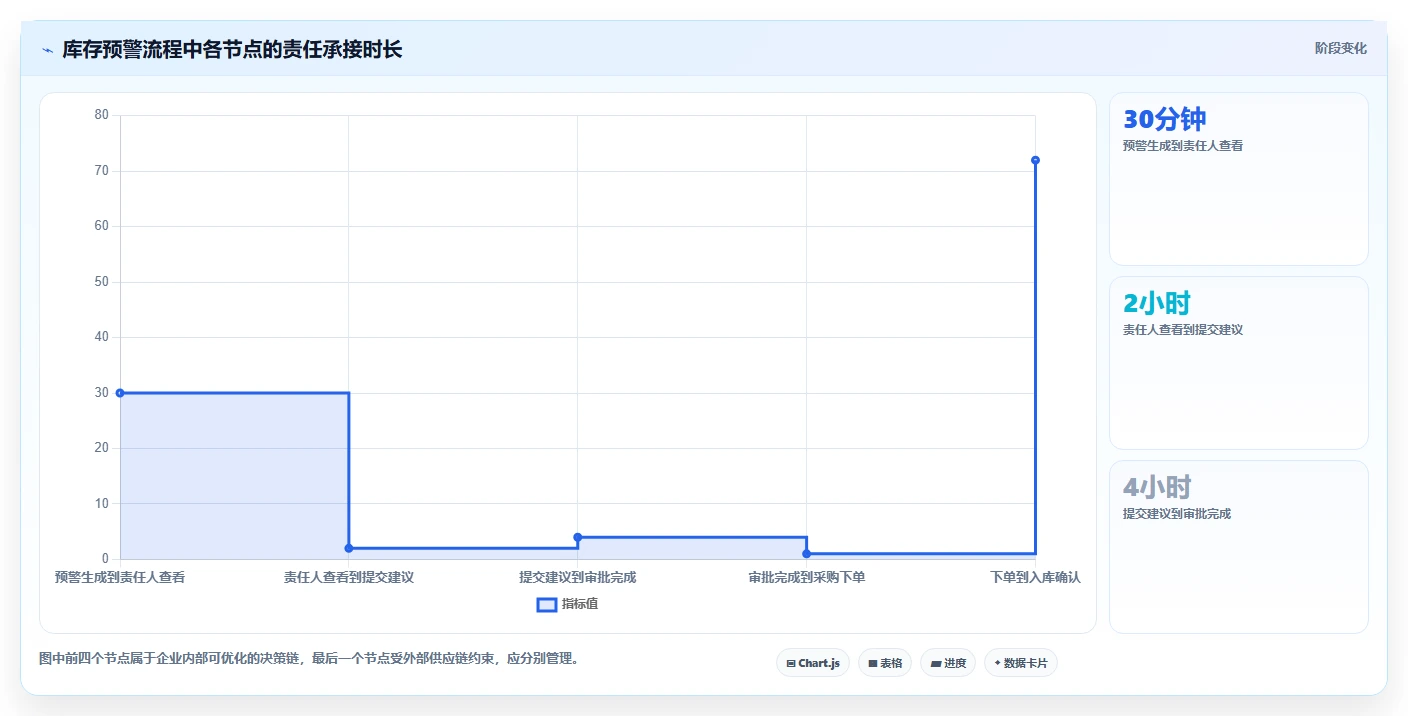
Task: Click the data point at 责任人查看到提交建议
Action: pos(349,548)
